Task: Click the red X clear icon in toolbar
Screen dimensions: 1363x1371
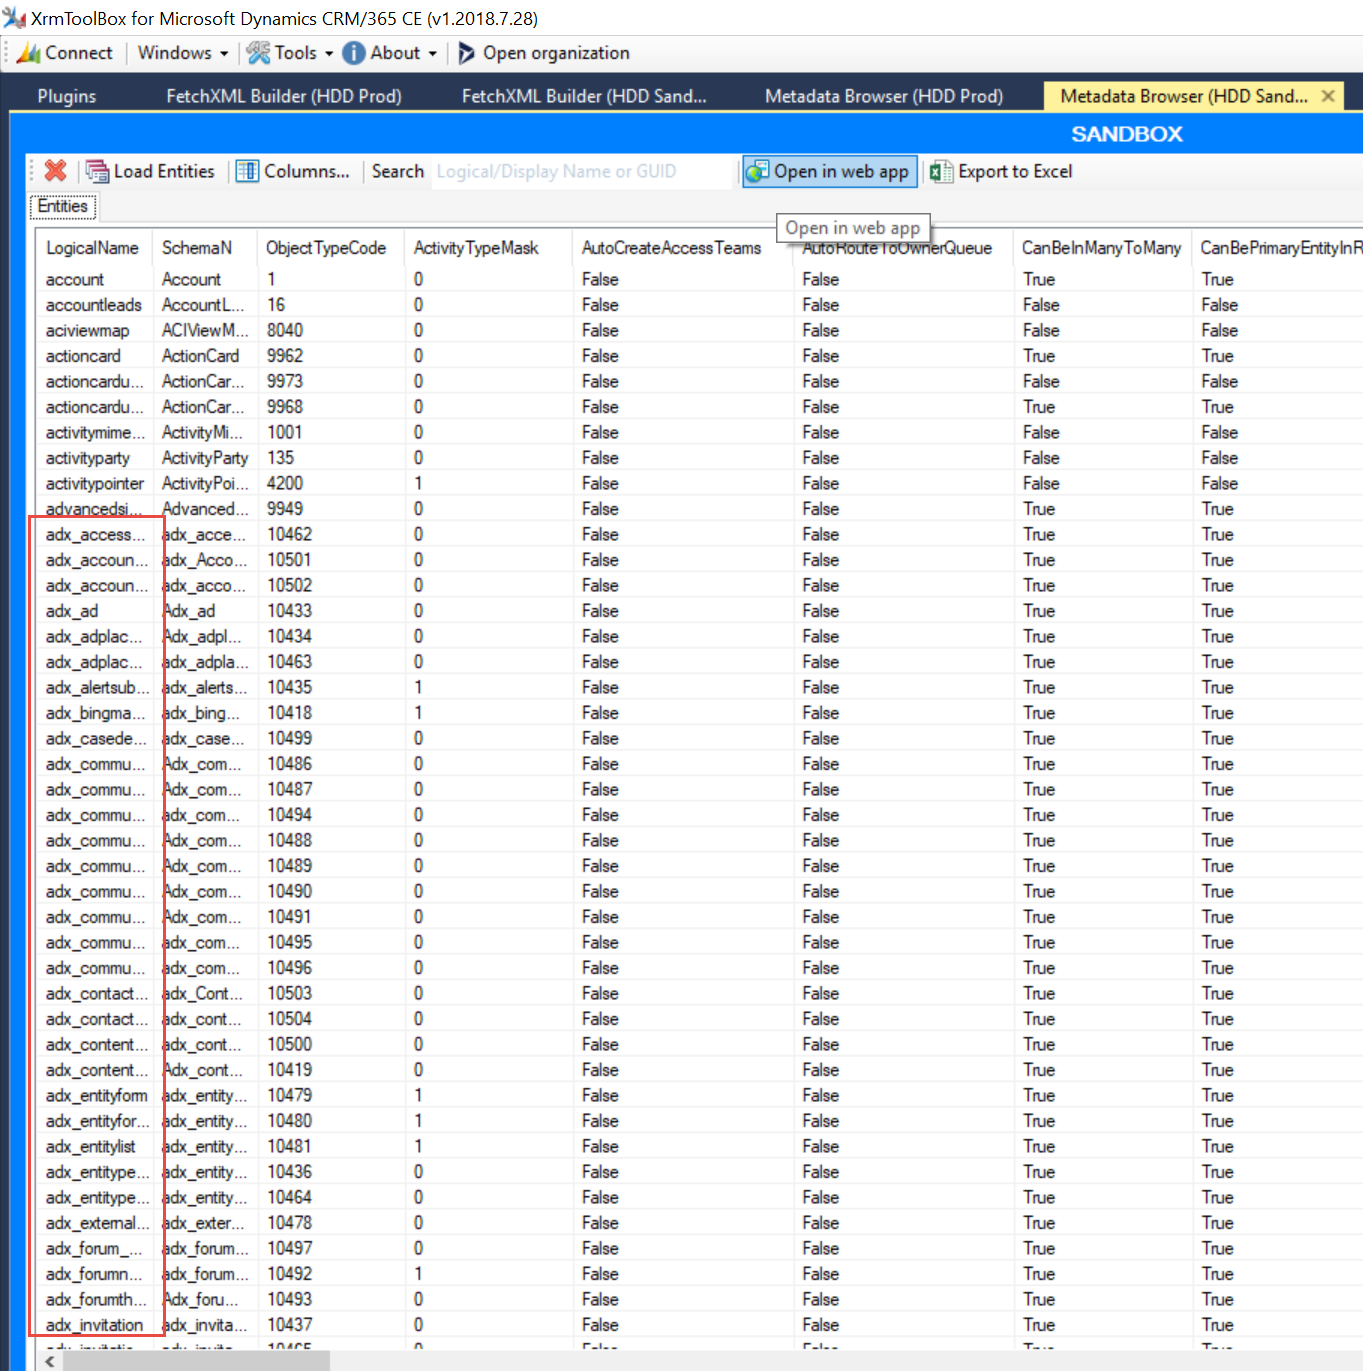Action: coord(55,171)
